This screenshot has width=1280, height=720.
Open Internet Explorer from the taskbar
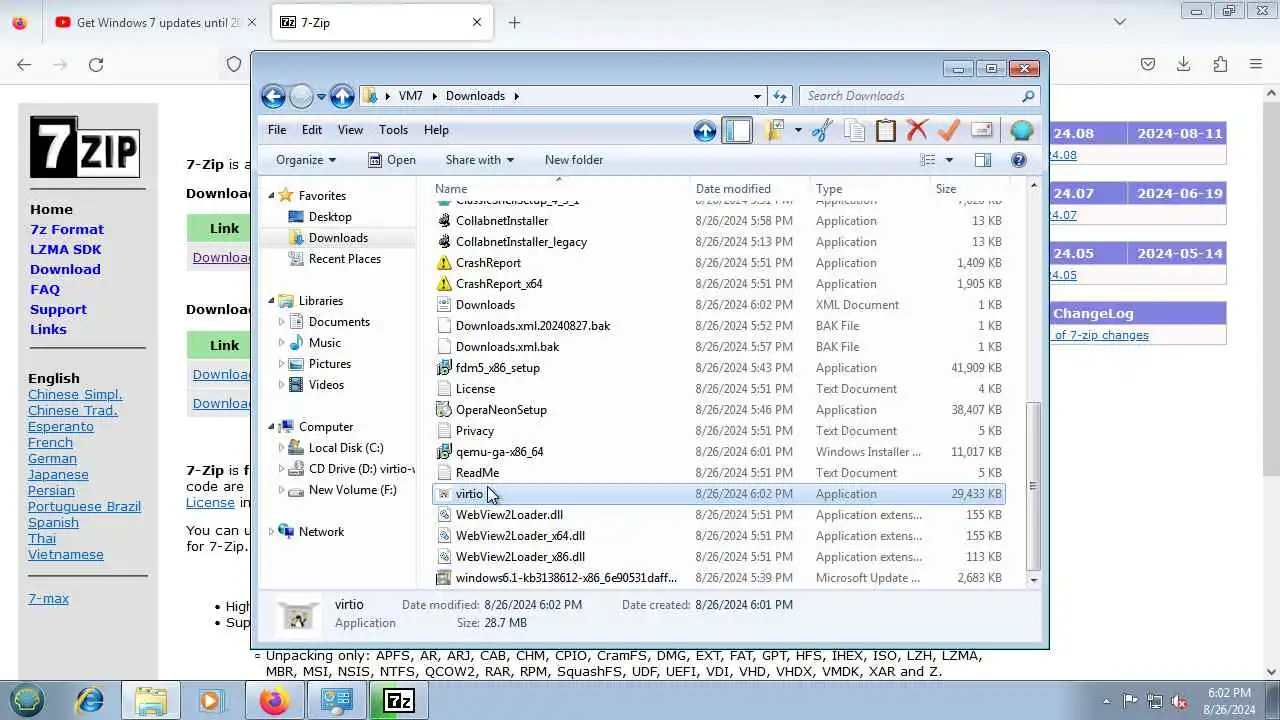pos(90,700)
